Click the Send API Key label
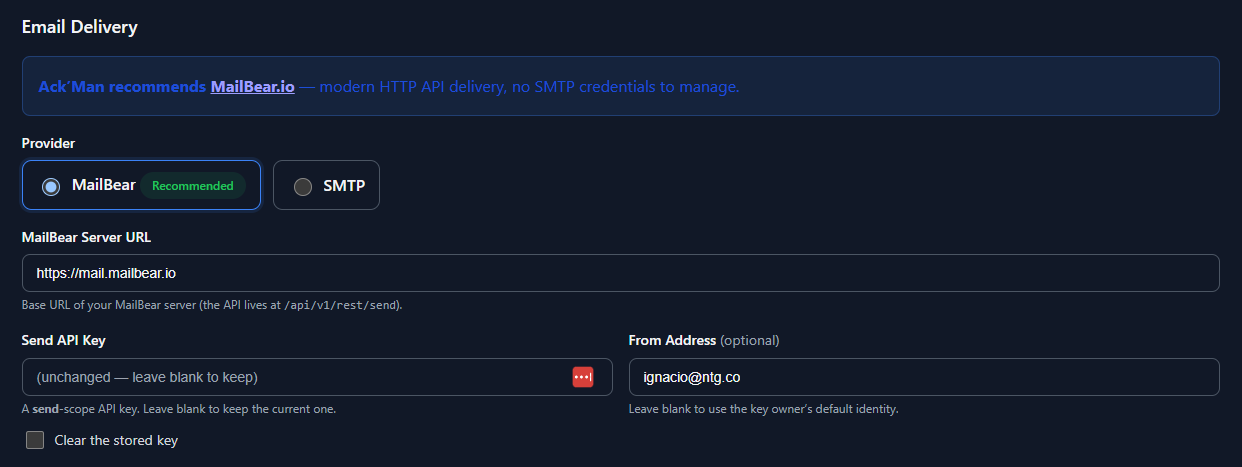 coord(64,340)
